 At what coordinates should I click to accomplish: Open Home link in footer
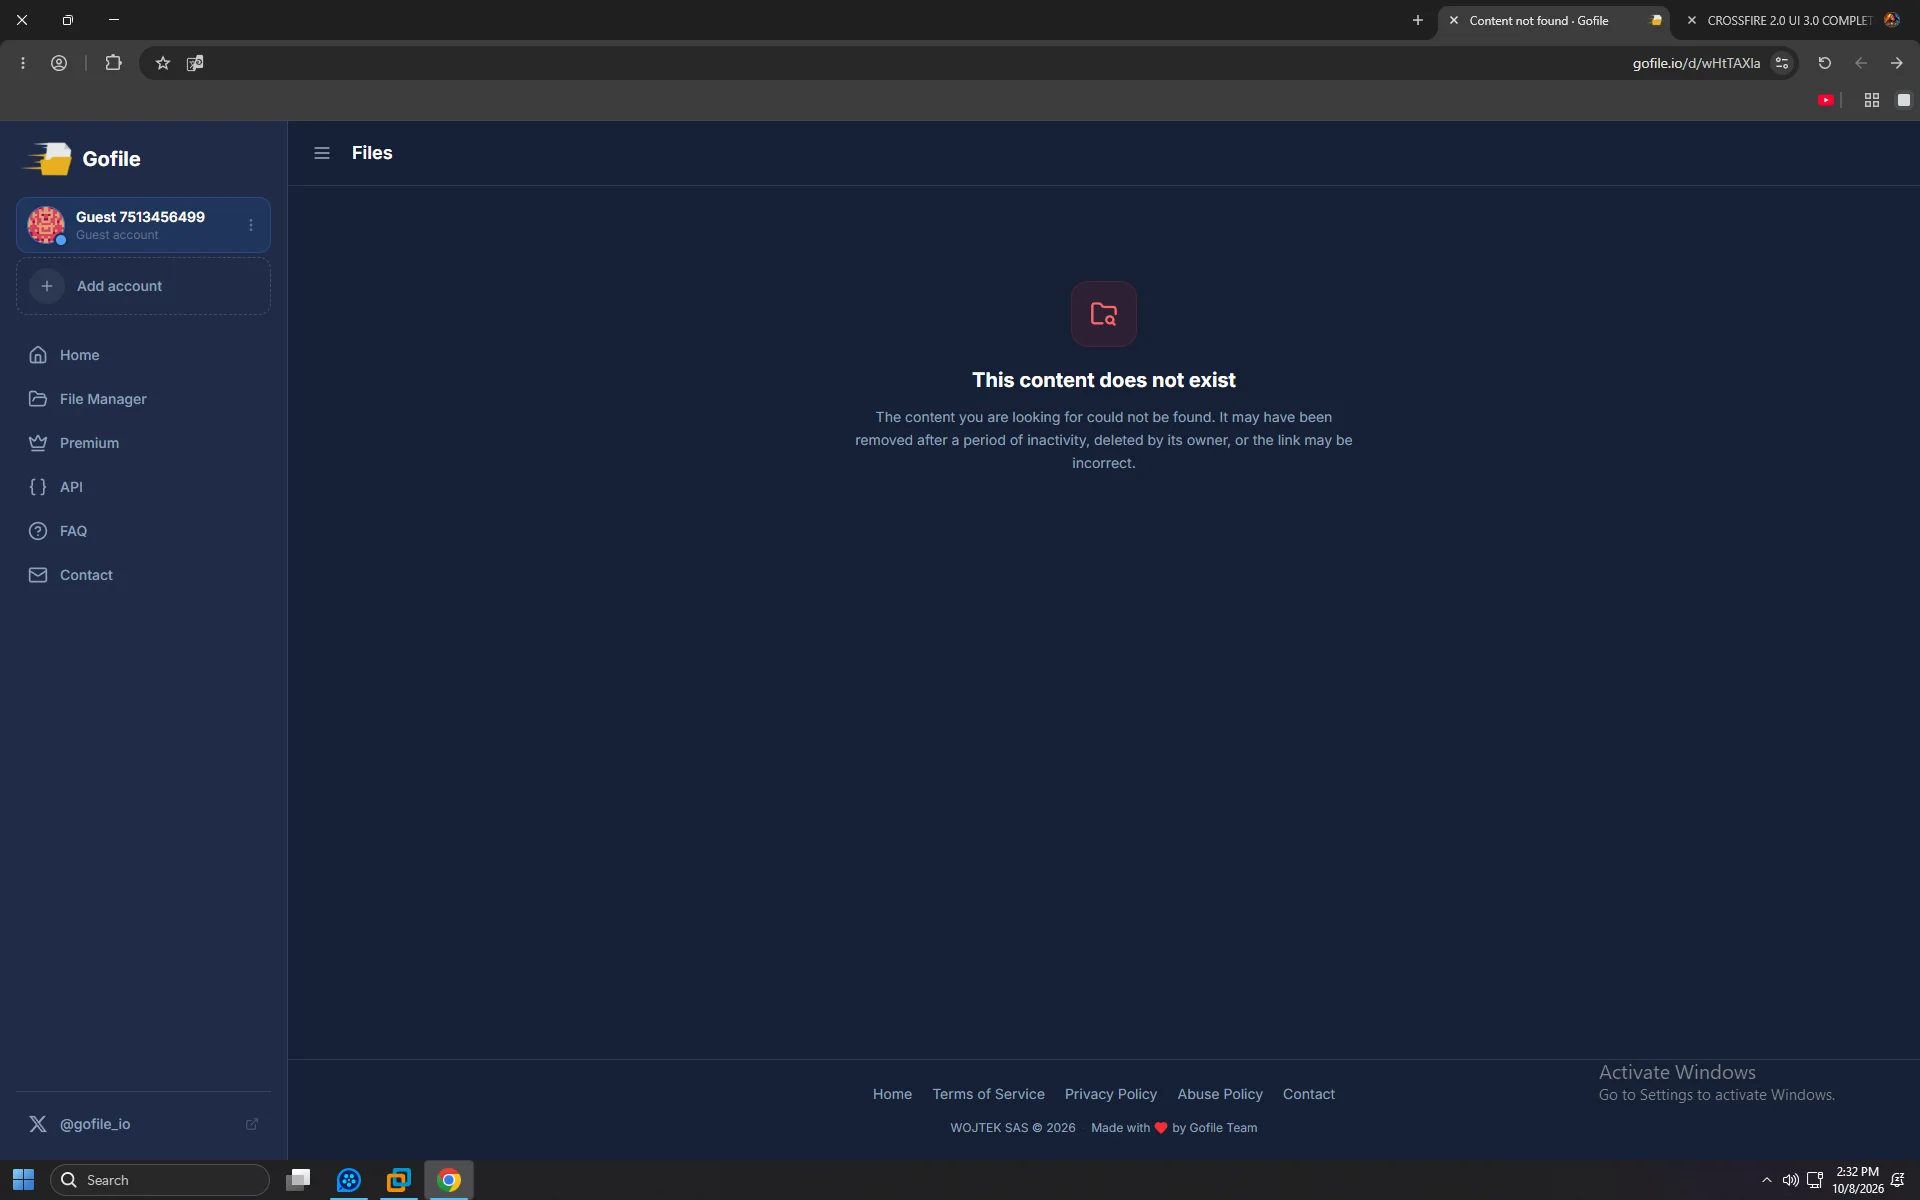(x=892, y=1094)
